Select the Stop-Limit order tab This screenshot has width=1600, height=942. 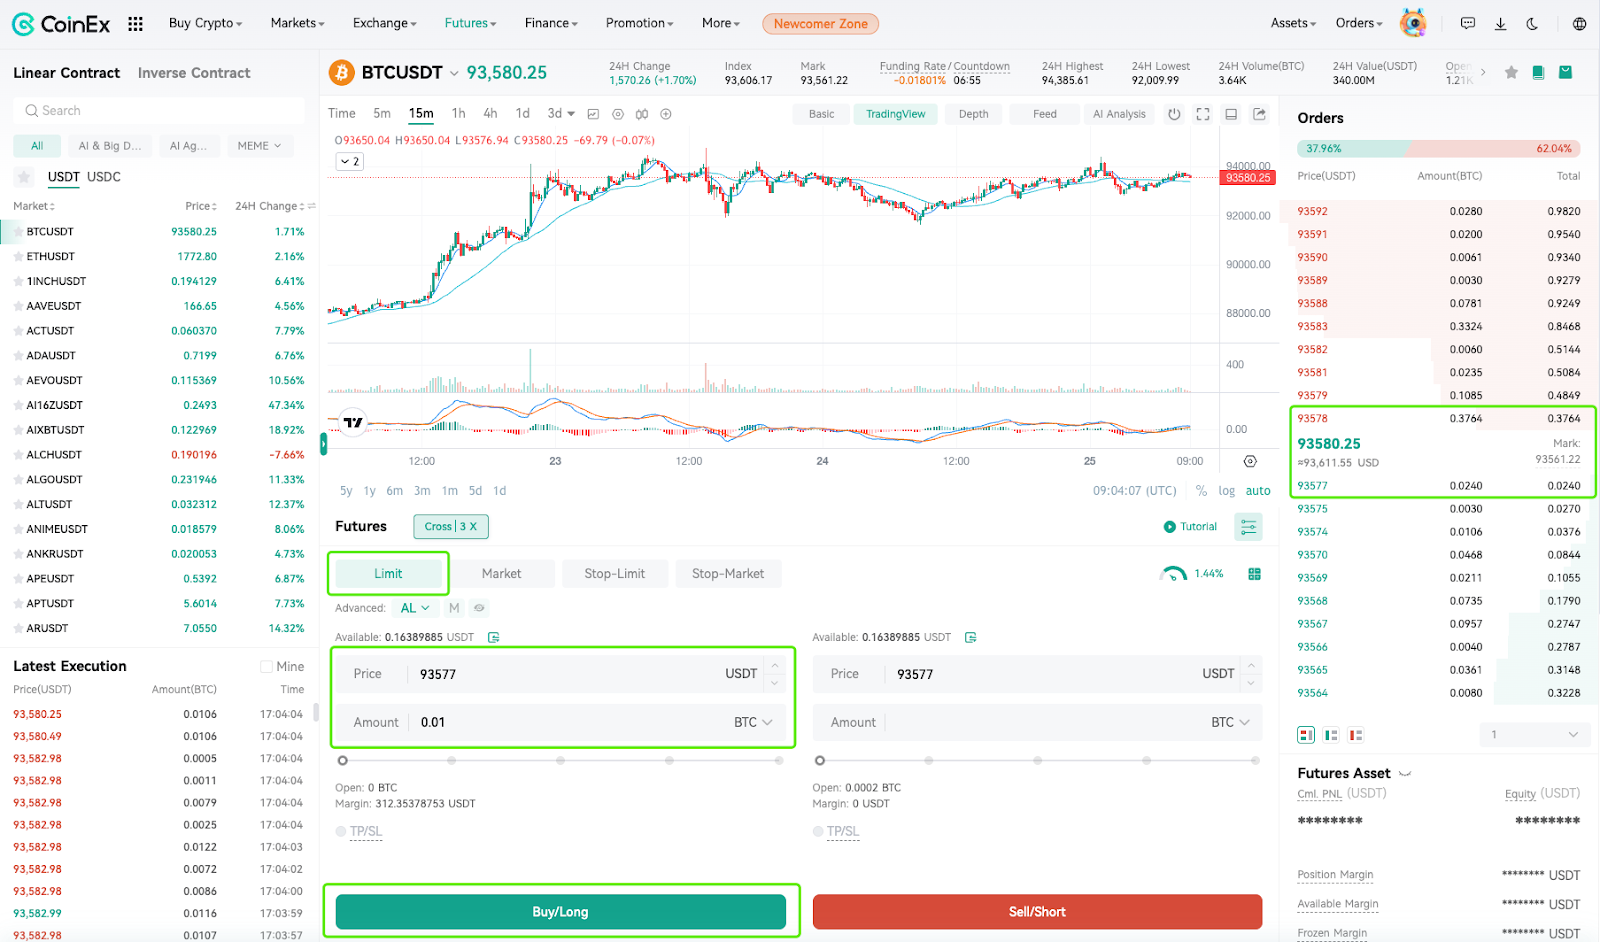(614, 574)
